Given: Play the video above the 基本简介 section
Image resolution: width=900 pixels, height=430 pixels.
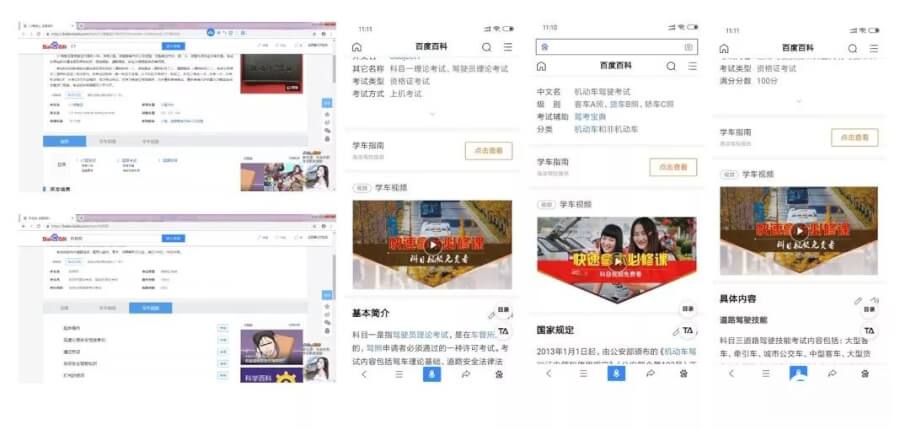Looking at the screenshot, I should click(431, 245).
